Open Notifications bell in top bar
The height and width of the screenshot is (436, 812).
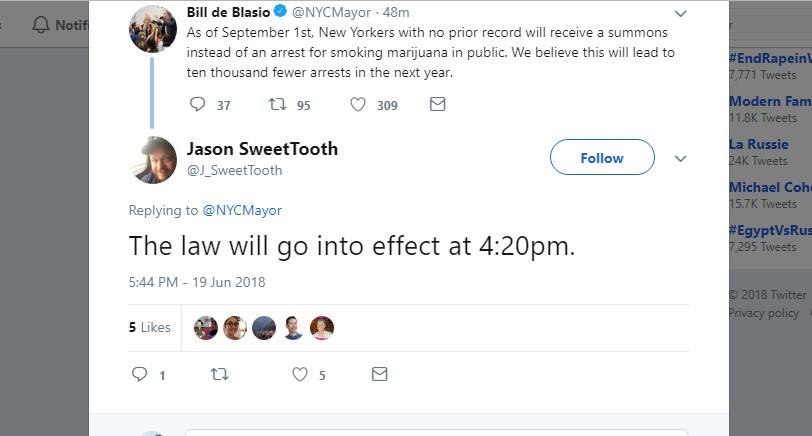[41, 24]
